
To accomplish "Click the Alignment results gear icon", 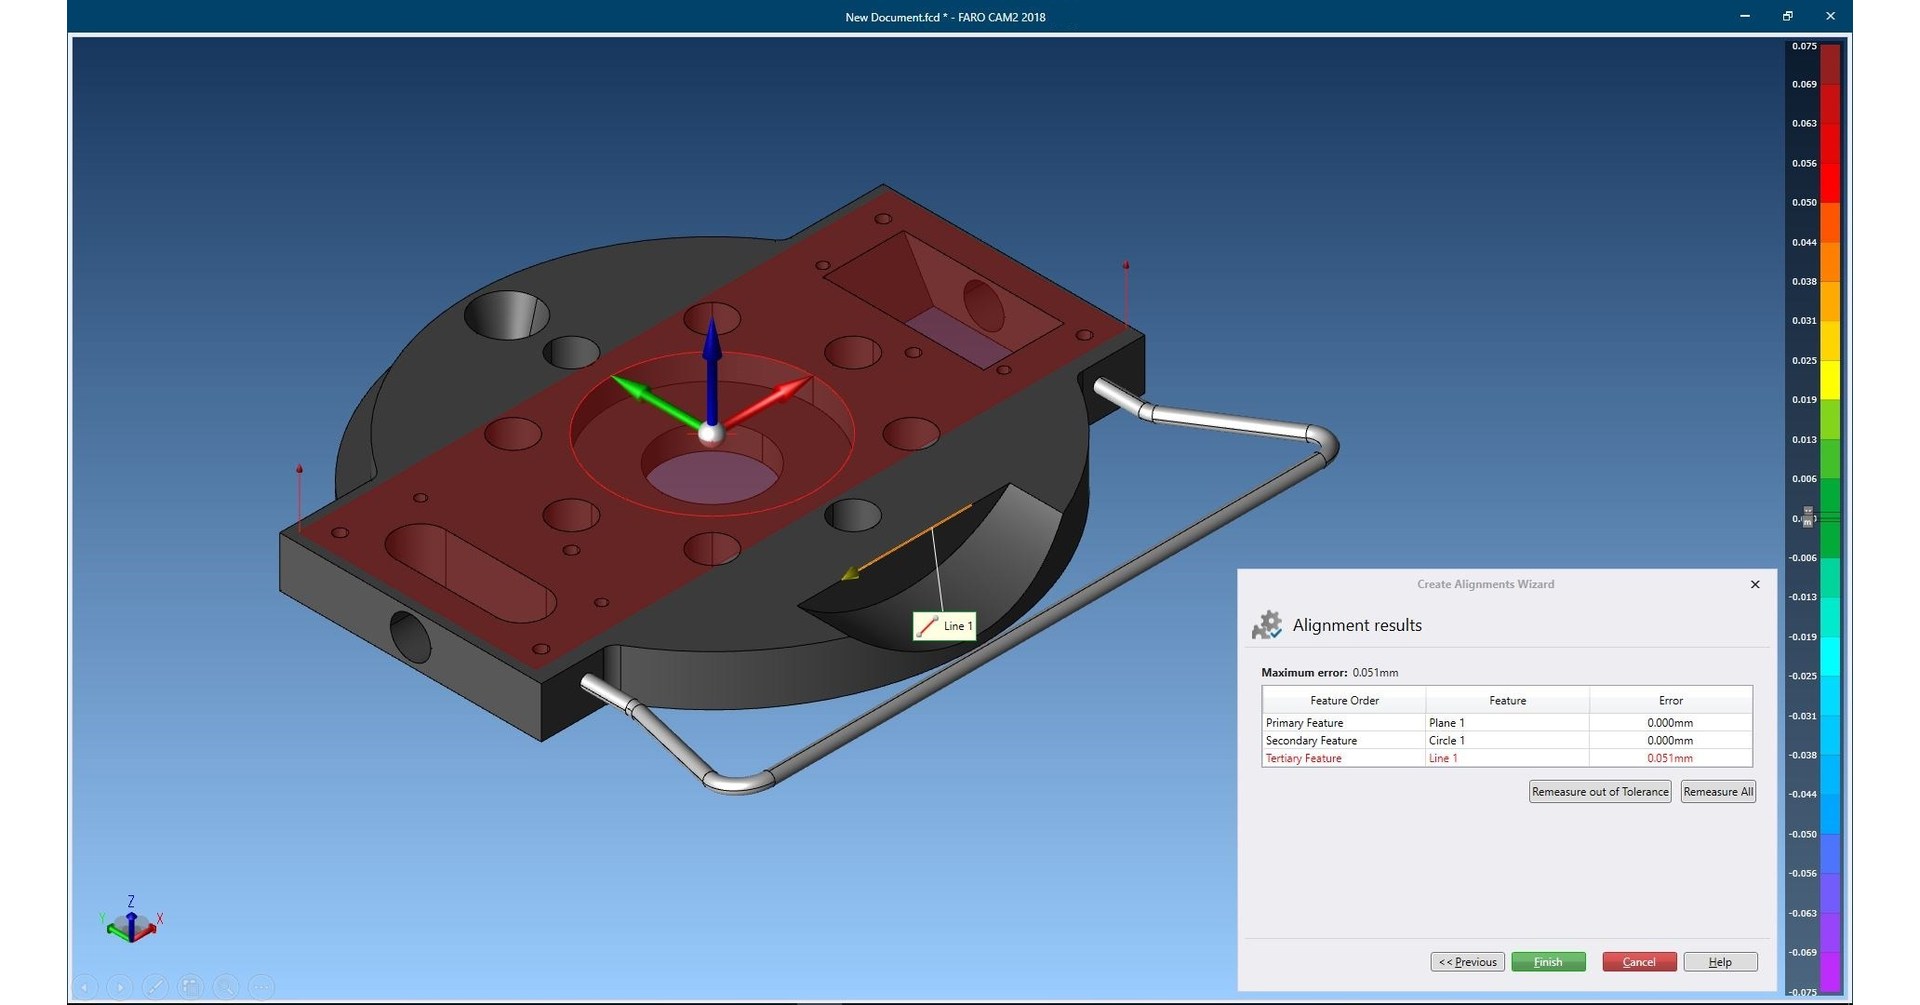I will click(x=1268, y=624).
